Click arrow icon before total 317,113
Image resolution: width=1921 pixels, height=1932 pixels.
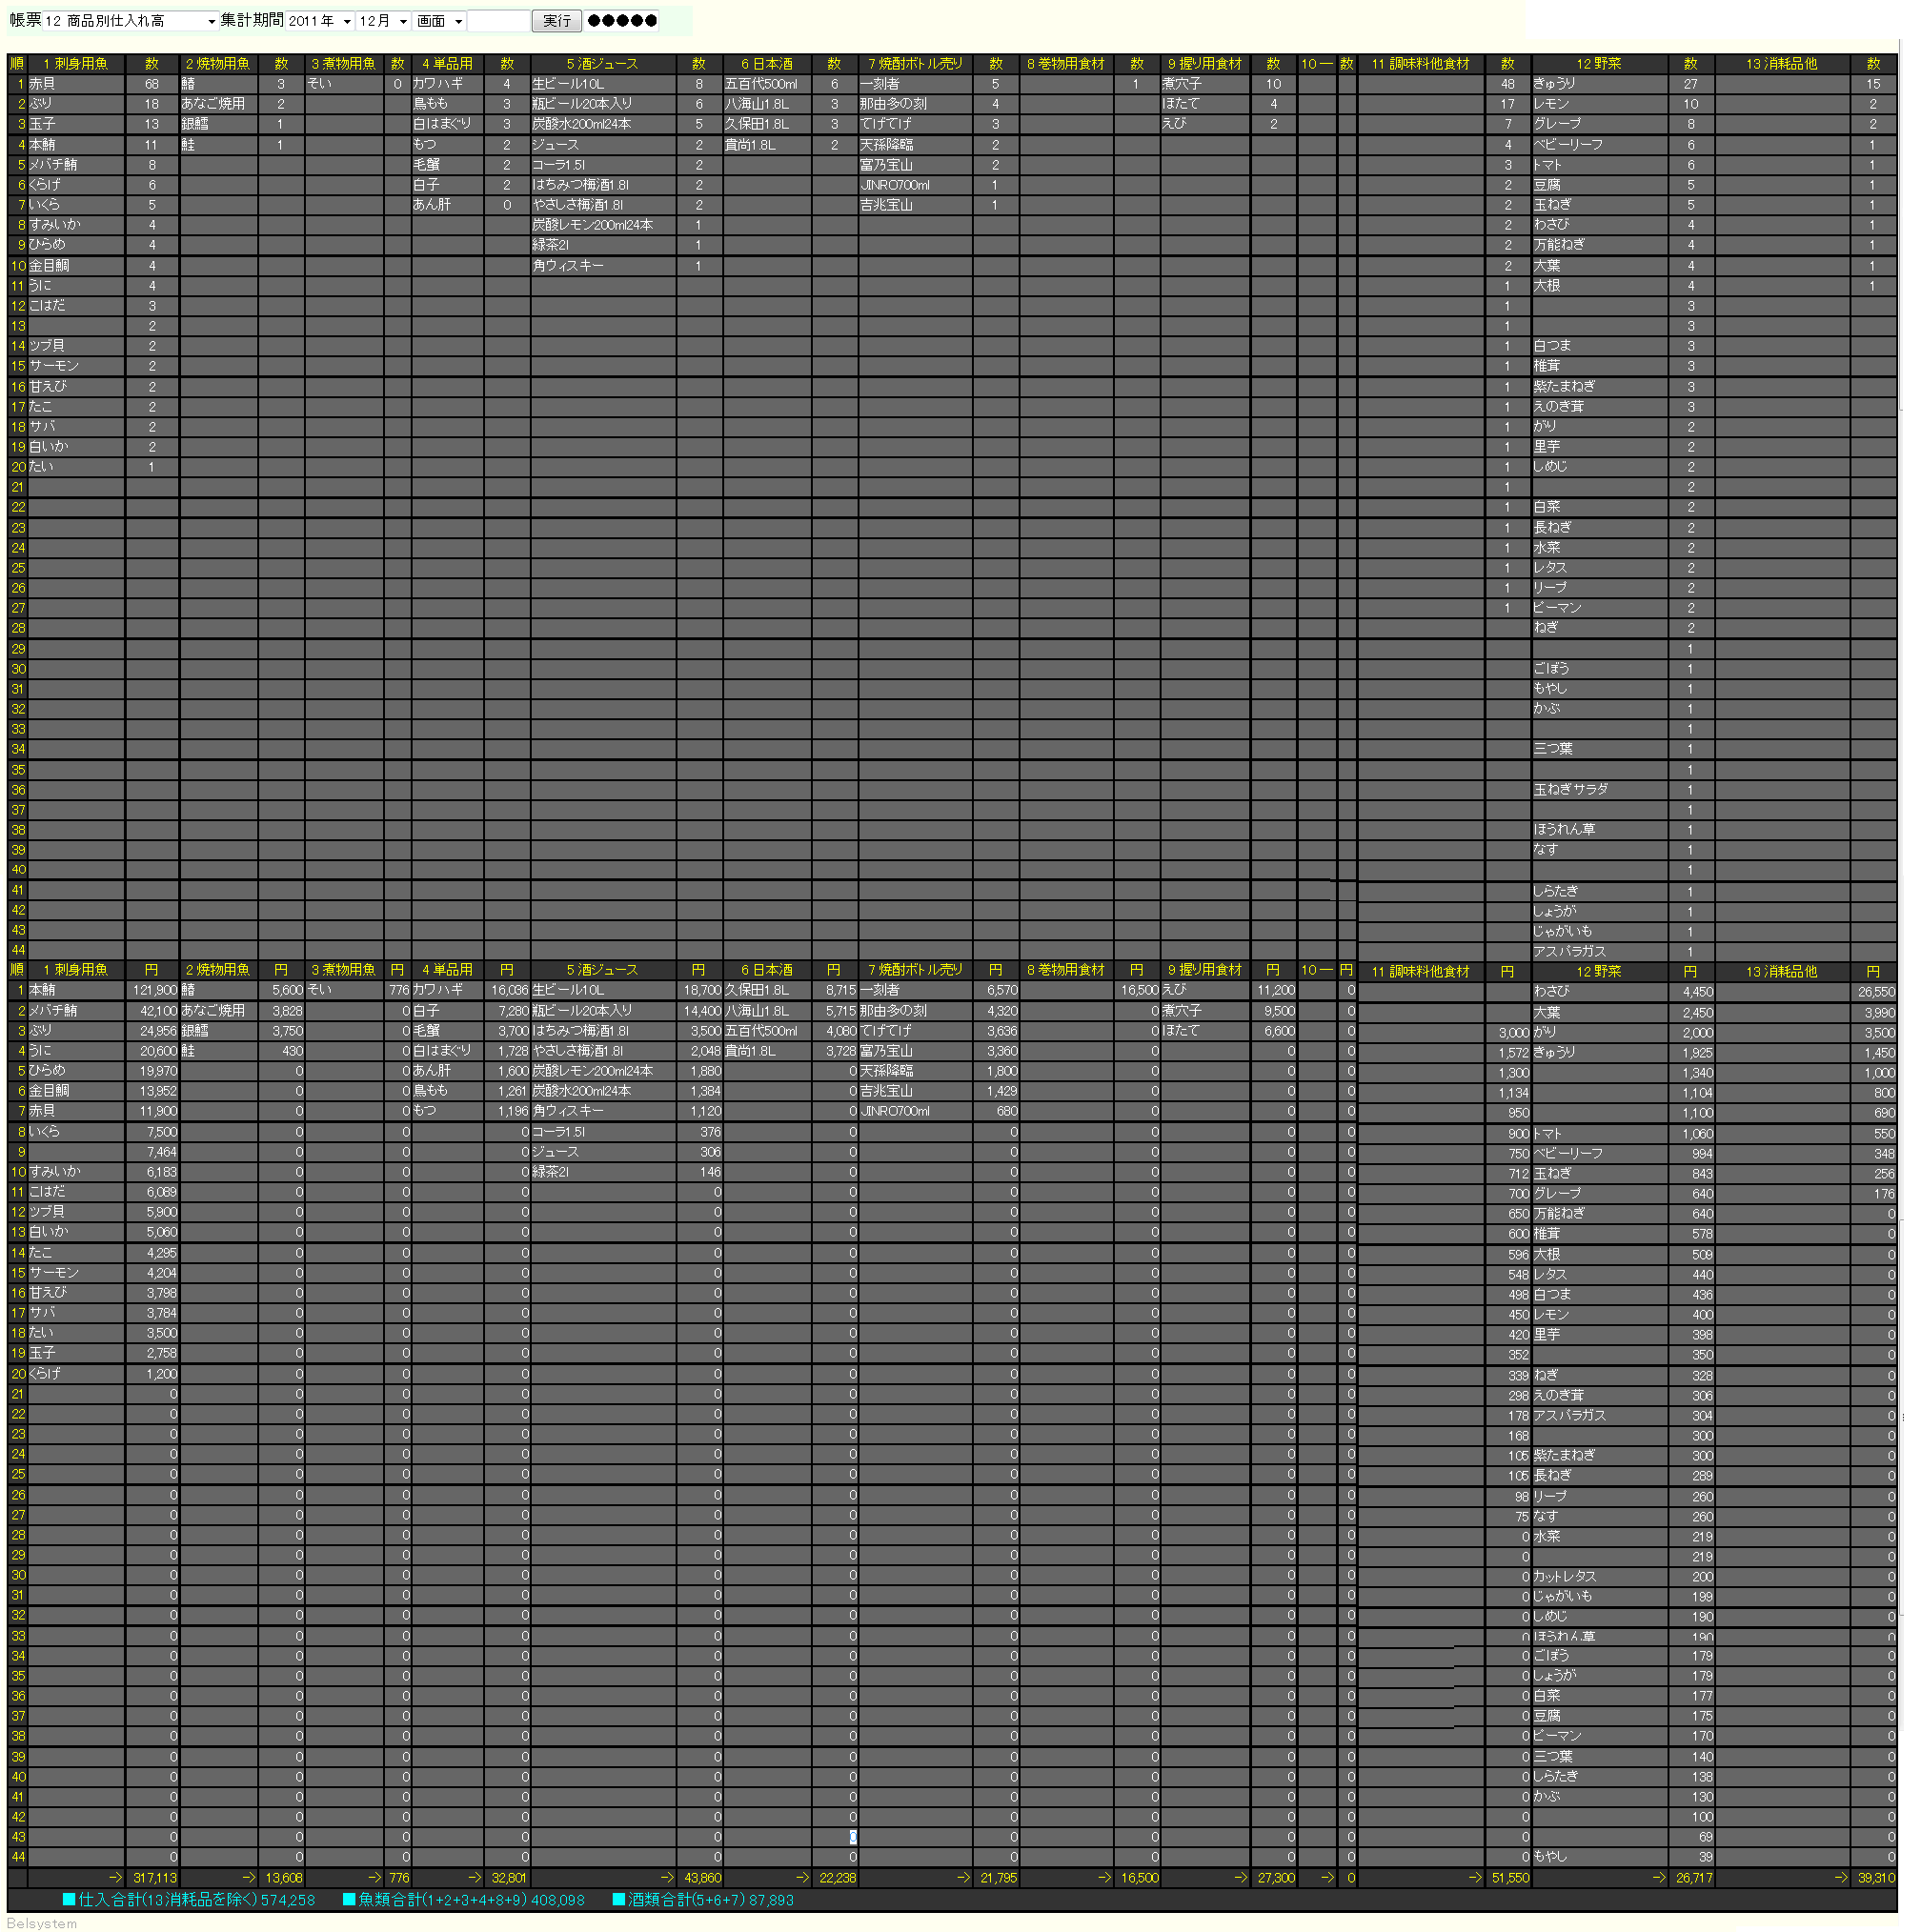point(116,1878)
